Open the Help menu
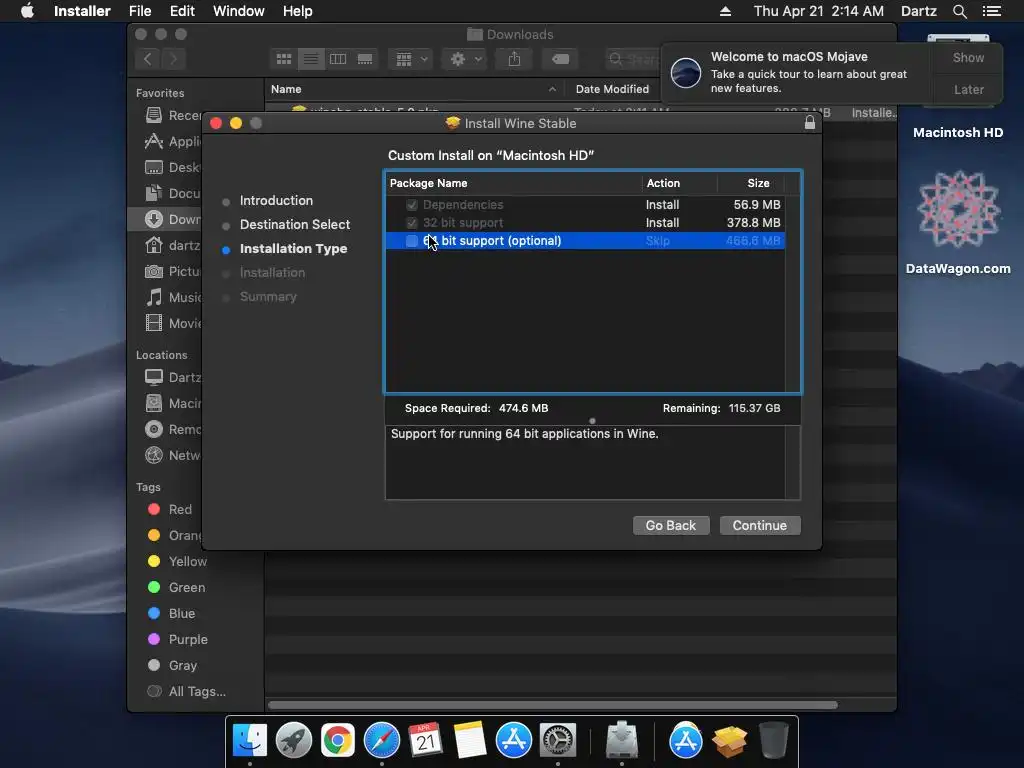This screenshot has width=1024, height=768. (297, 11)
